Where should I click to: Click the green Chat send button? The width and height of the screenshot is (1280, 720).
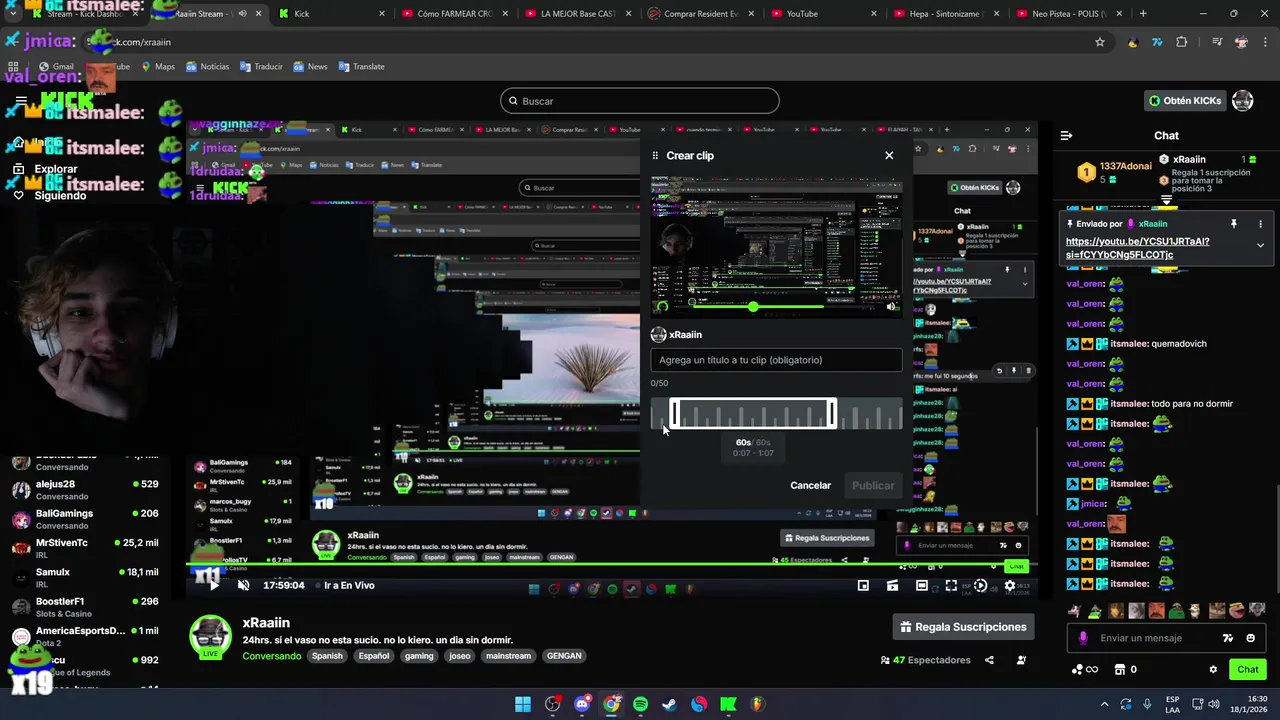(1248, 669)
